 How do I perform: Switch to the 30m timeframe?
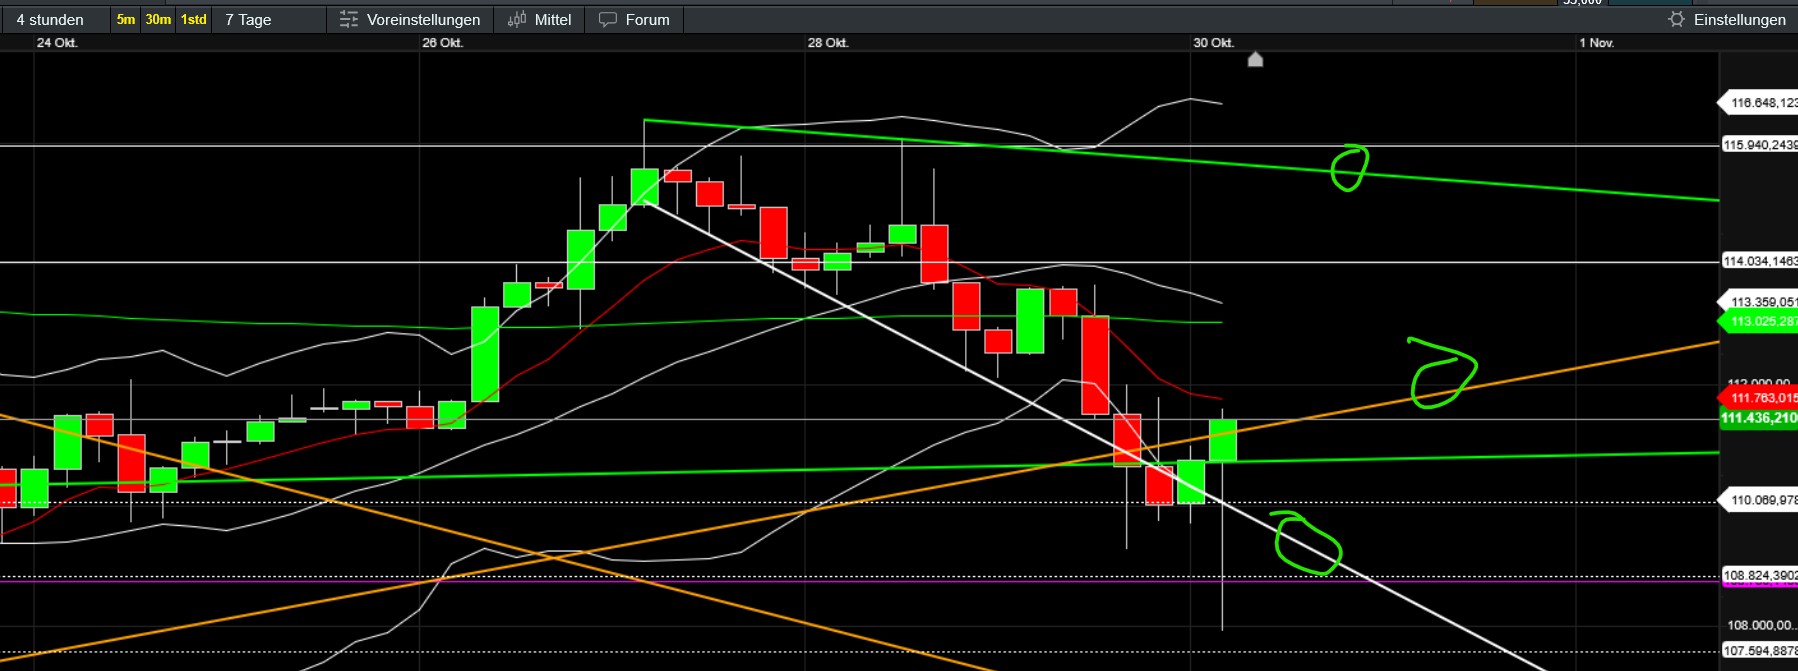click(x=158, y=20)
